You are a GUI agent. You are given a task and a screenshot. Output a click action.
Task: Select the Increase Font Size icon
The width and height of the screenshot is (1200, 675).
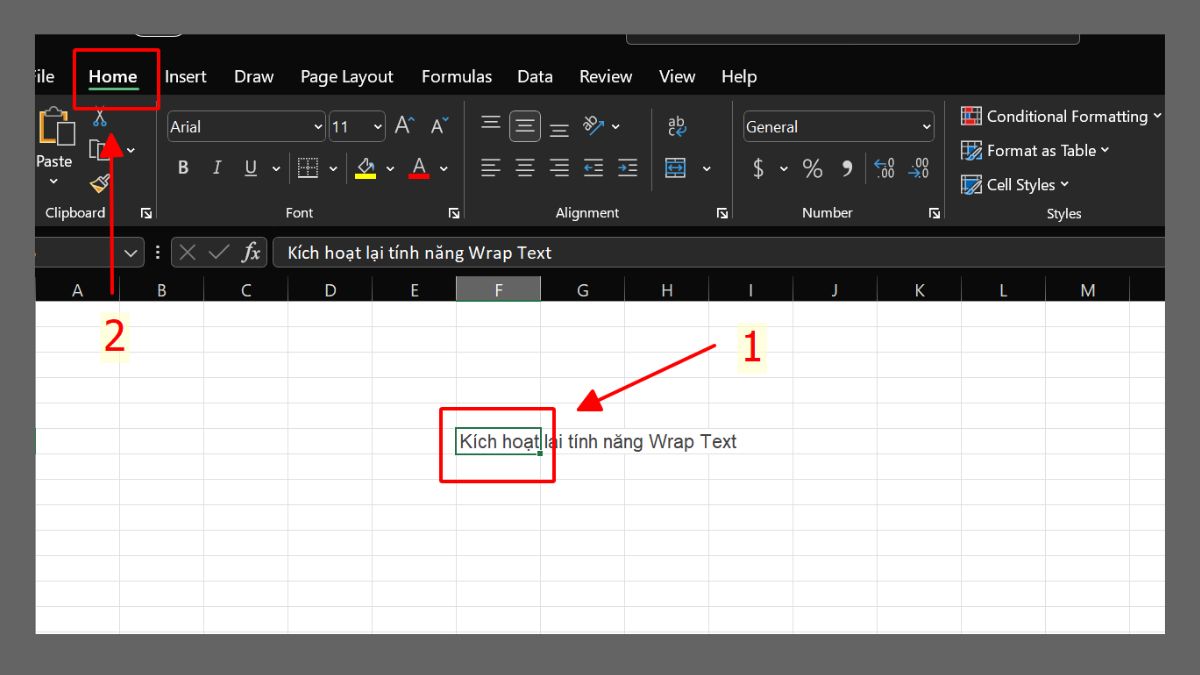click(x=402, y=125)
